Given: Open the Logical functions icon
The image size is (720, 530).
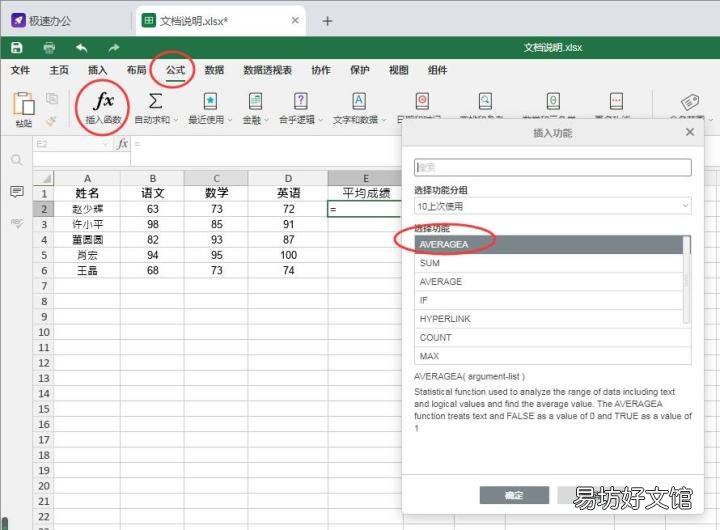Looking at the screenshot, I should click(x=300, y=101).
